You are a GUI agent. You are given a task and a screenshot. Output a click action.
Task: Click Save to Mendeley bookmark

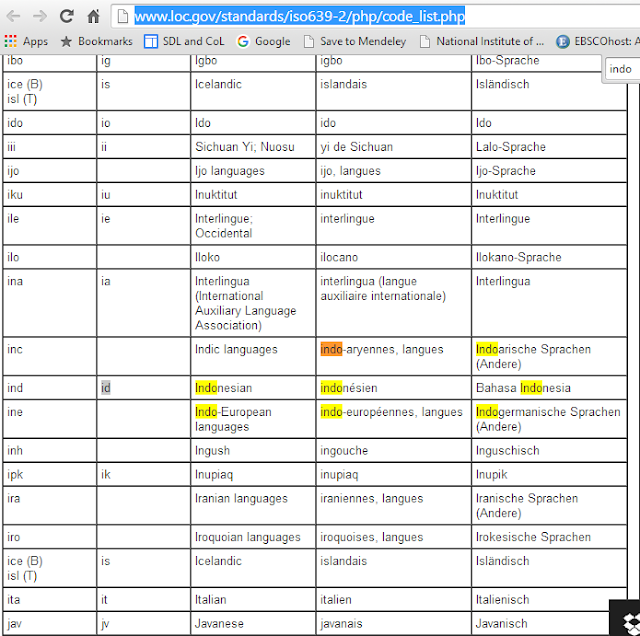[x=355, y=41]
